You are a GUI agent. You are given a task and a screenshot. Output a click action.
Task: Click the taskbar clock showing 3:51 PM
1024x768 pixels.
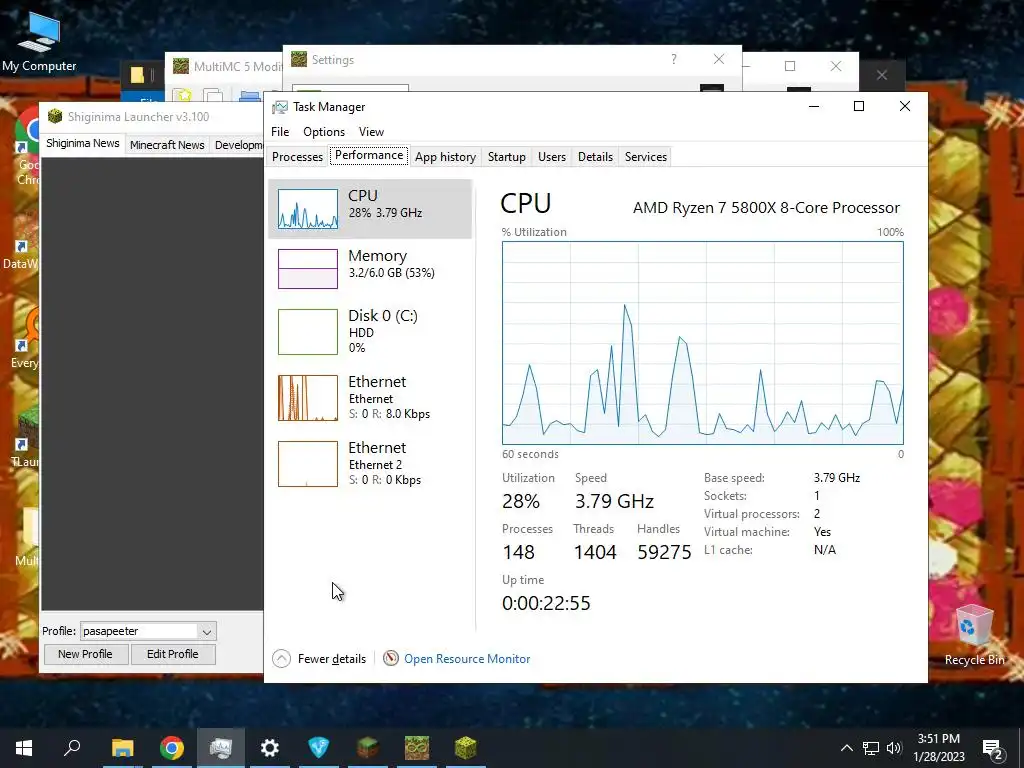click(x=938, y=748)
